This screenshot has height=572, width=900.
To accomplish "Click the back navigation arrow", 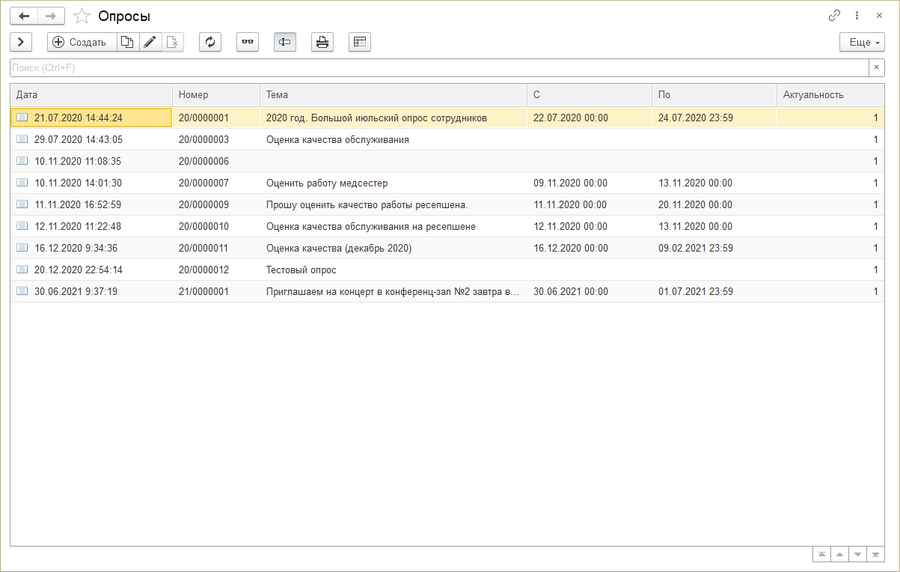I will click(x=24, y=16).
